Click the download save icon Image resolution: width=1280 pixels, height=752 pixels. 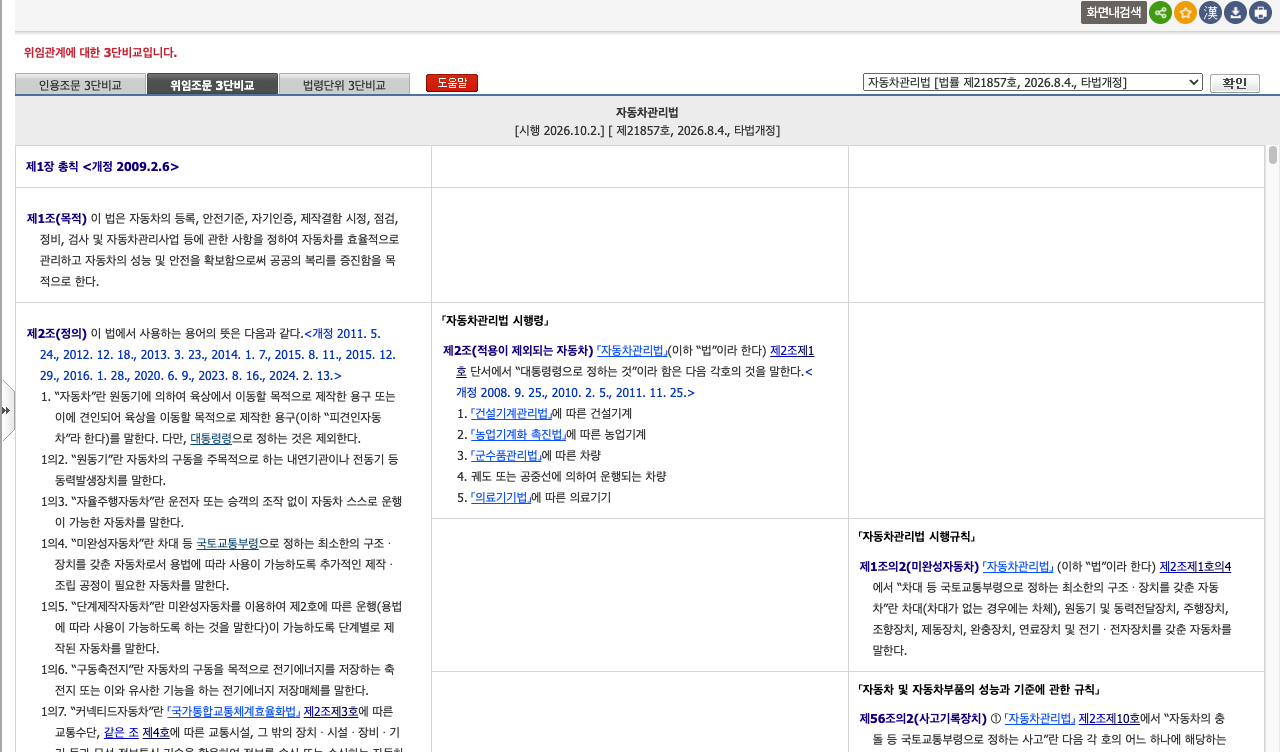pos(1235,13)
